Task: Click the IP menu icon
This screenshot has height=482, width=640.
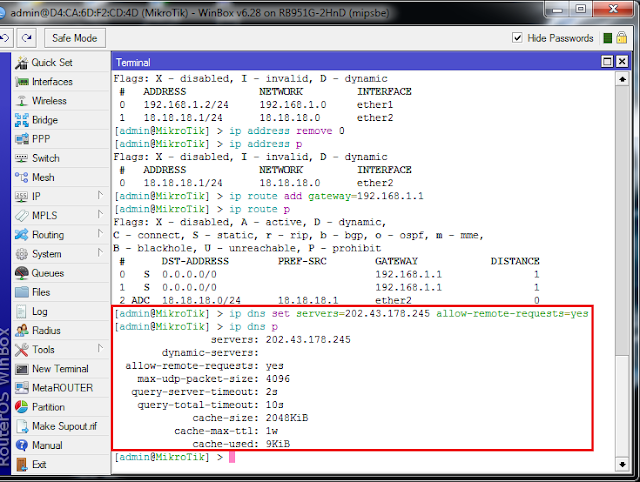Action: (21, 196)
